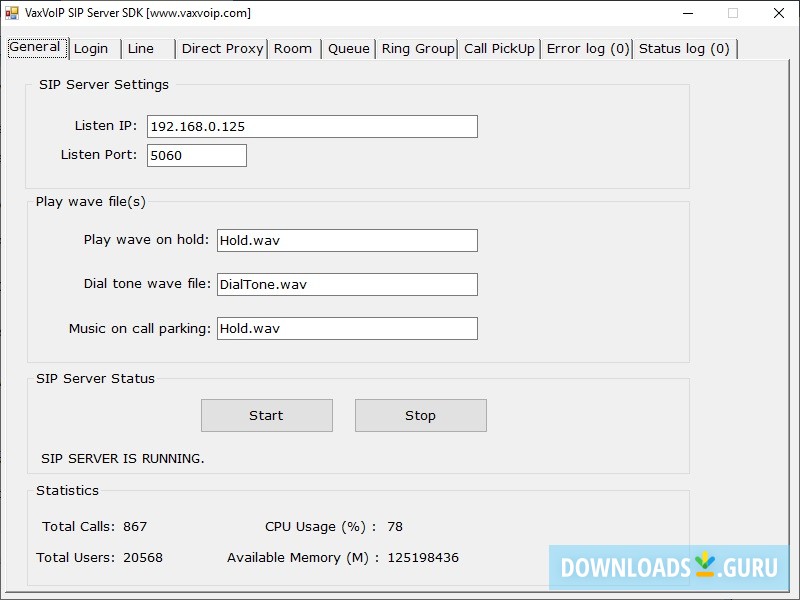View the Error log (0) tab
Image resolution: width=800 pixels, height=600 pixels.
[587, 49]
